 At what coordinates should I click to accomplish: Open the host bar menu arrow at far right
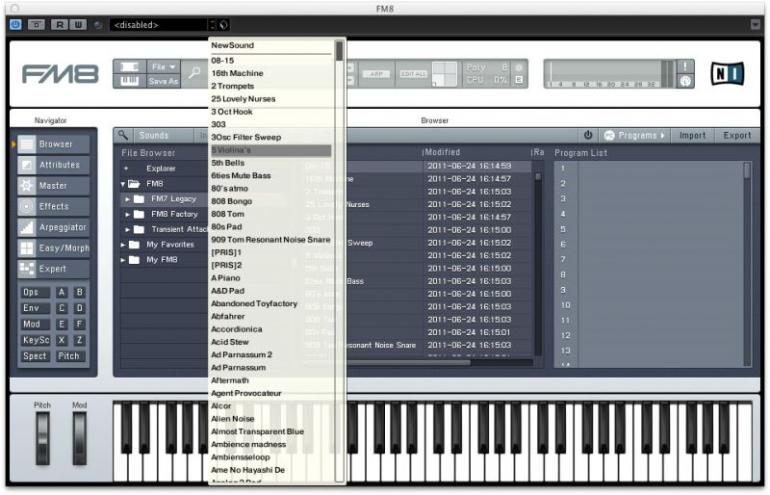(755, 25)
